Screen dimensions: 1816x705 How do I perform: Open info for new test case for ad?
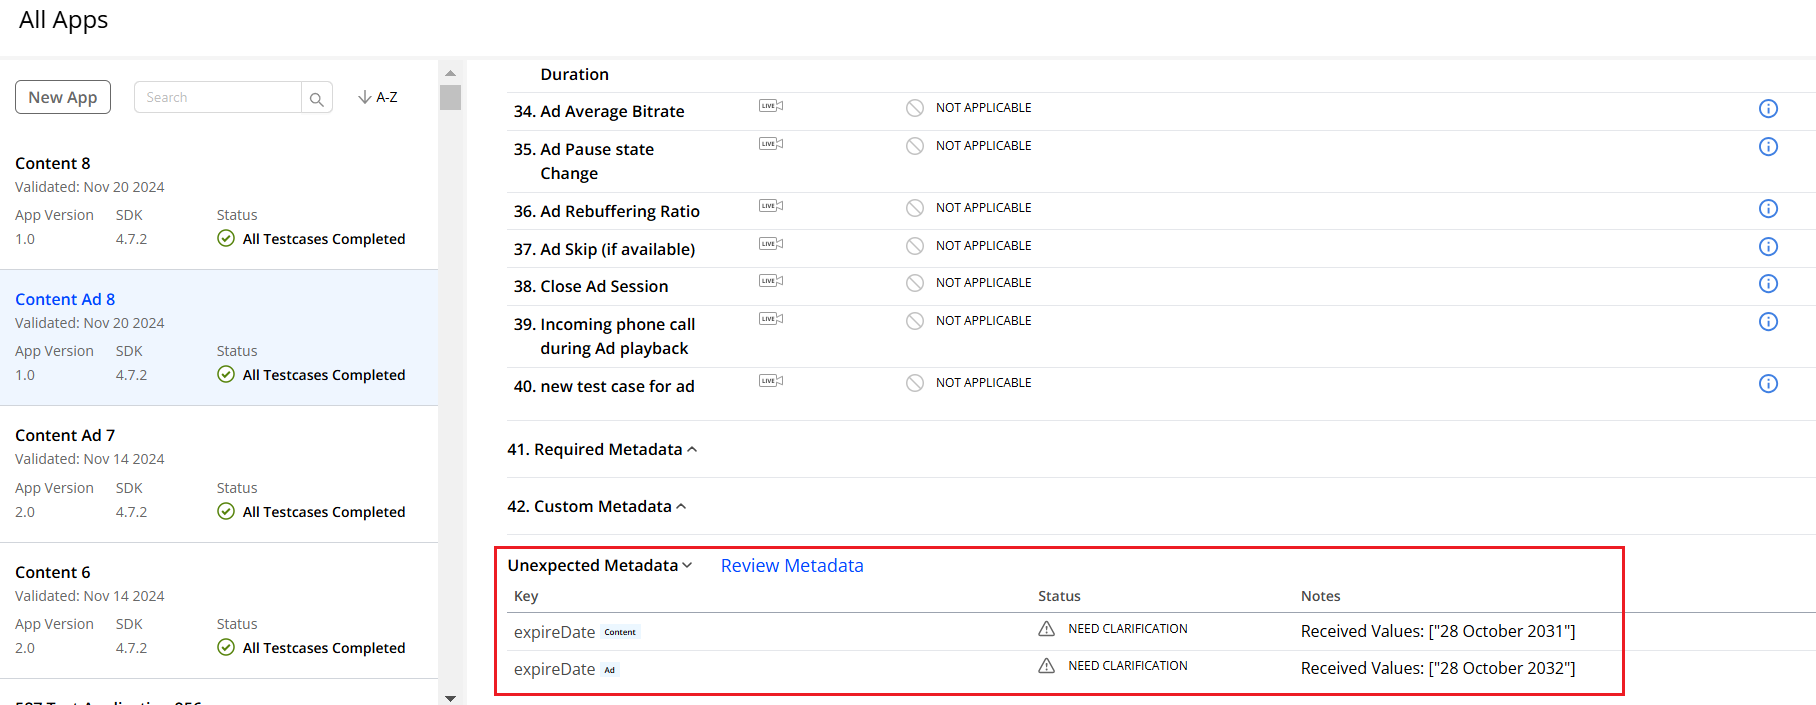(x=1768, y=384)
